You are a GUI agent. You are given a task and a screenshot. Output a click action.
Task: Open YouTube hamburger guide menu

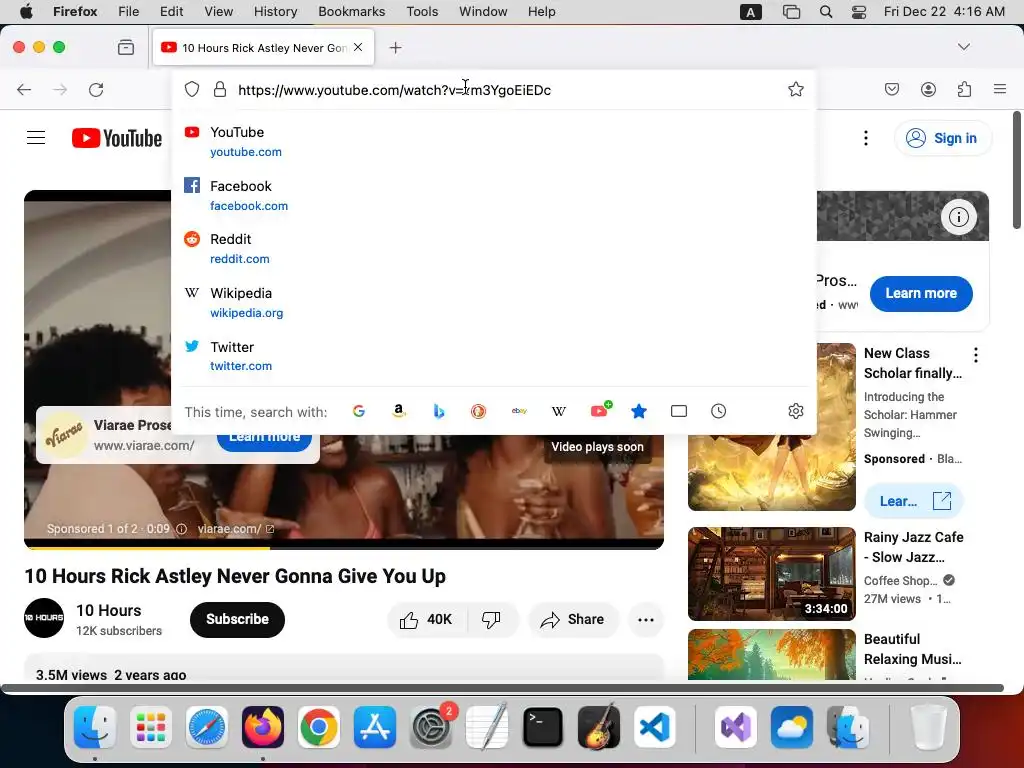click(x=36, y=138)
